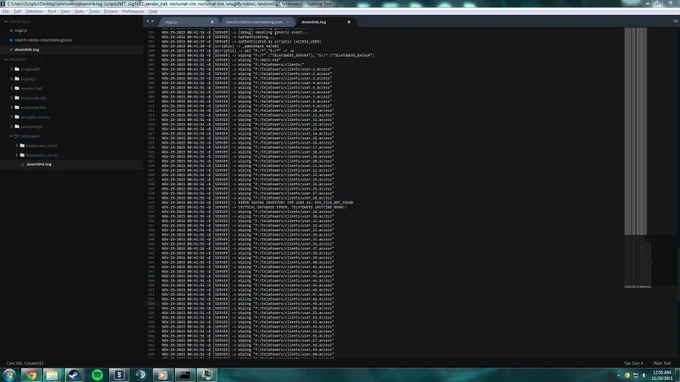The image size is (680, 382).
Task: Open search.roblox.com entry in Open Files
Action: coord(43,40)
